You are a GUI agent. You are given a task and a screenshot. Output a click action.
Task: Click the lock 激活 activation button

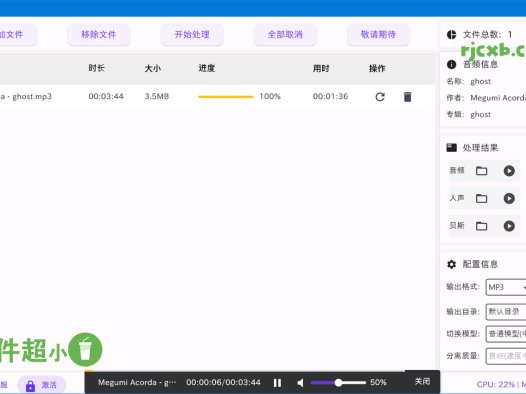[42, 385]
